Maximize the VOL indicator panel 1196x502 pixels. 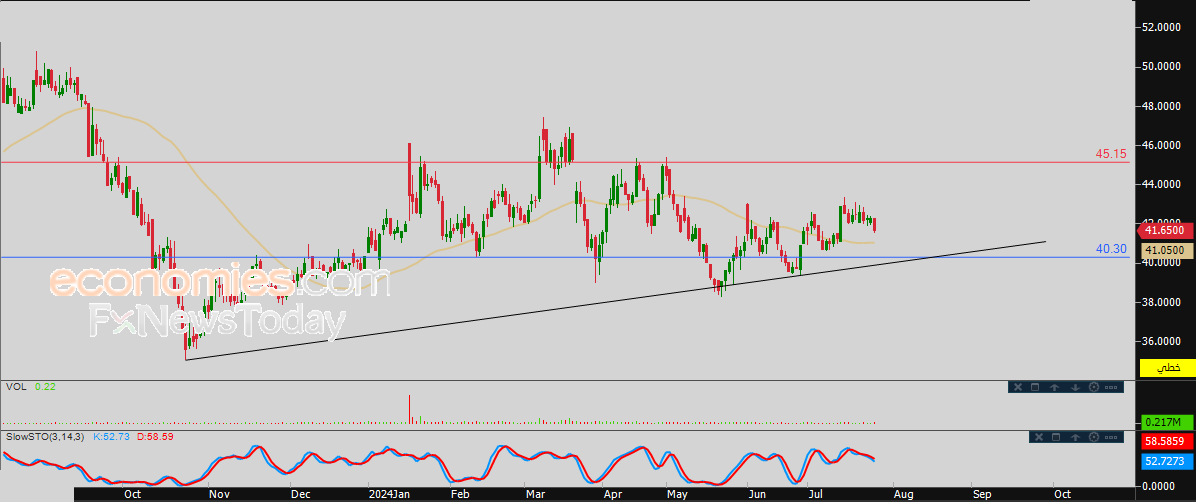click(x=1035, y=387)
